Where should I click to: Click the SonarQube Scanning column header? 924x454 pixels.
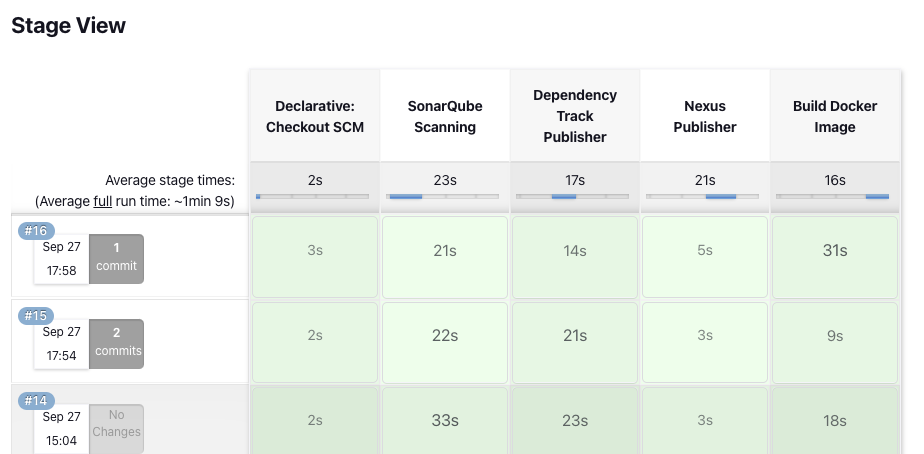coord(445,116)
